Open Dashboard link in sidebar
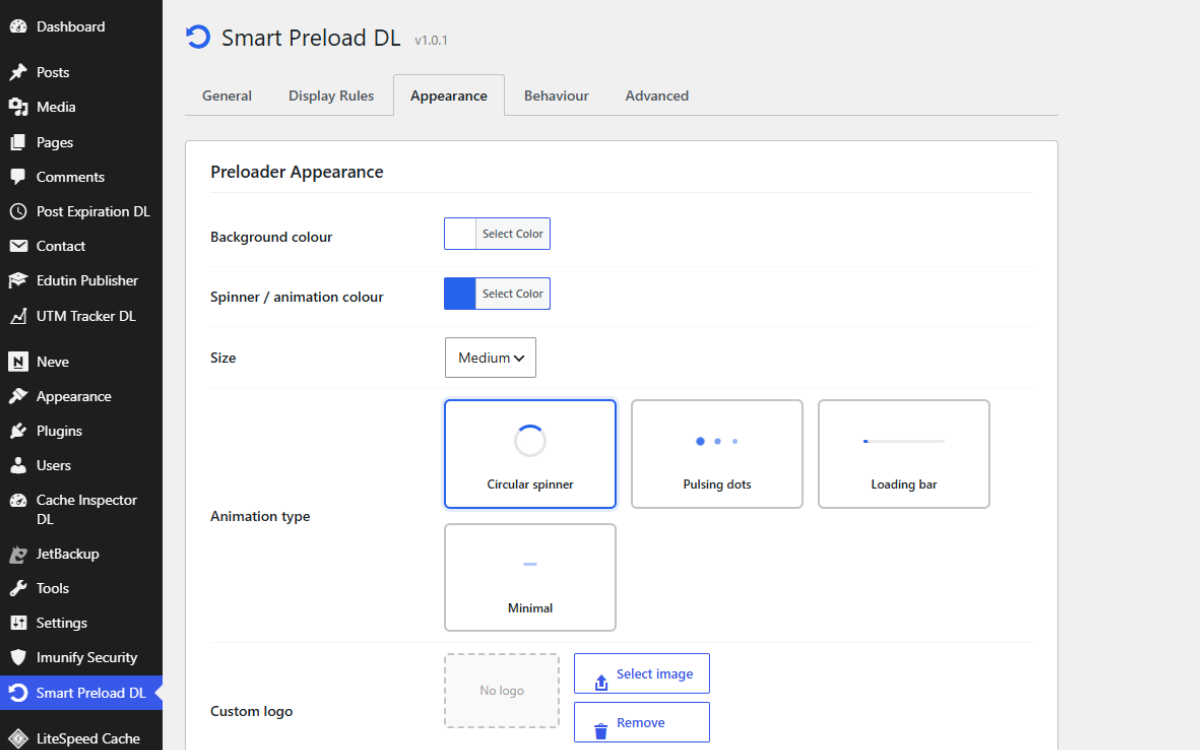This screenshot has height=750, width=1200. 81,27
